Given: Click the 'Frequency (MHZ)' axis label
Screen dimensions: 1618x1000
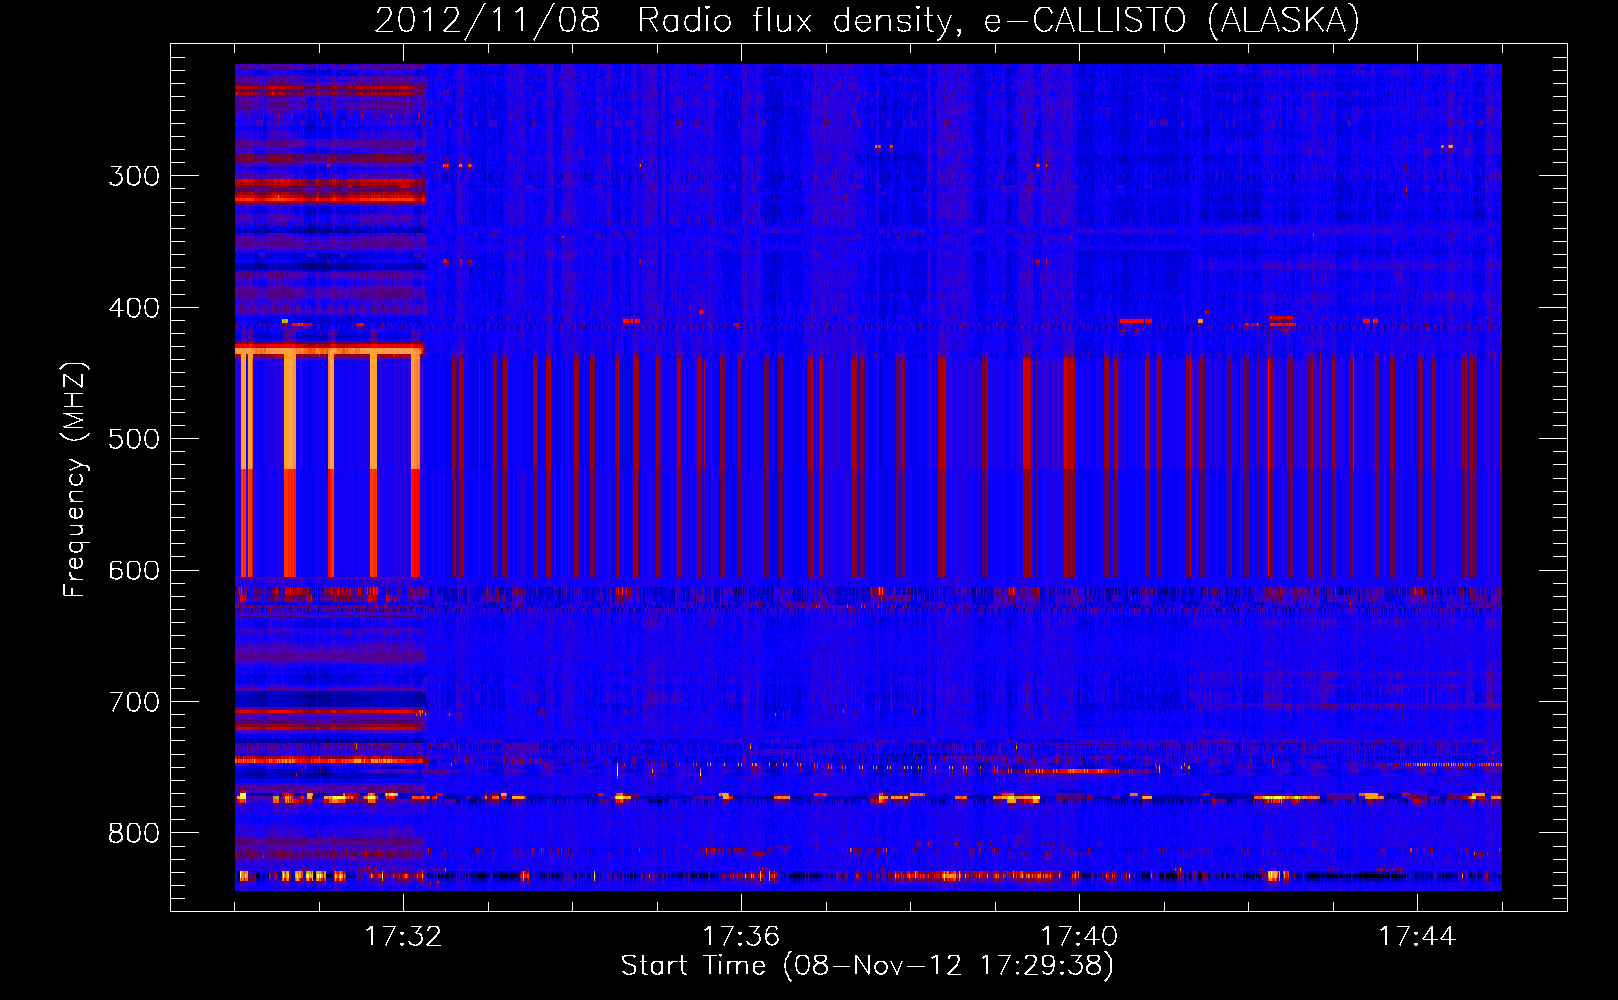Looking at the screenshot, I should (x=75, y=479).
